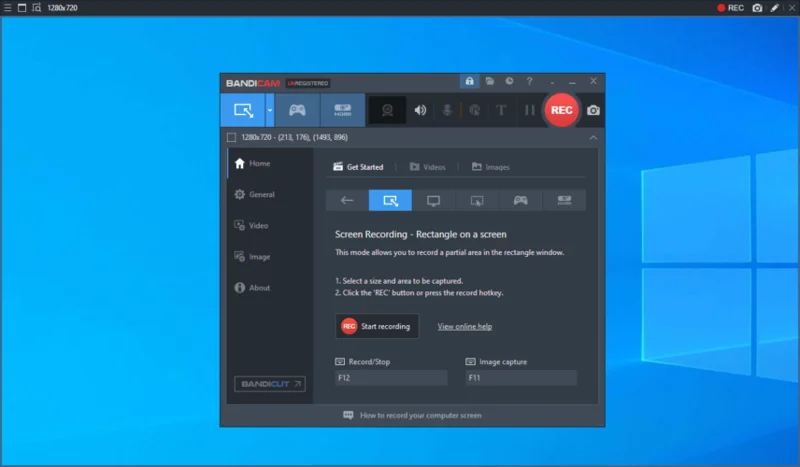Select game recording mode tile
The image size is (800, 467).
520,200
